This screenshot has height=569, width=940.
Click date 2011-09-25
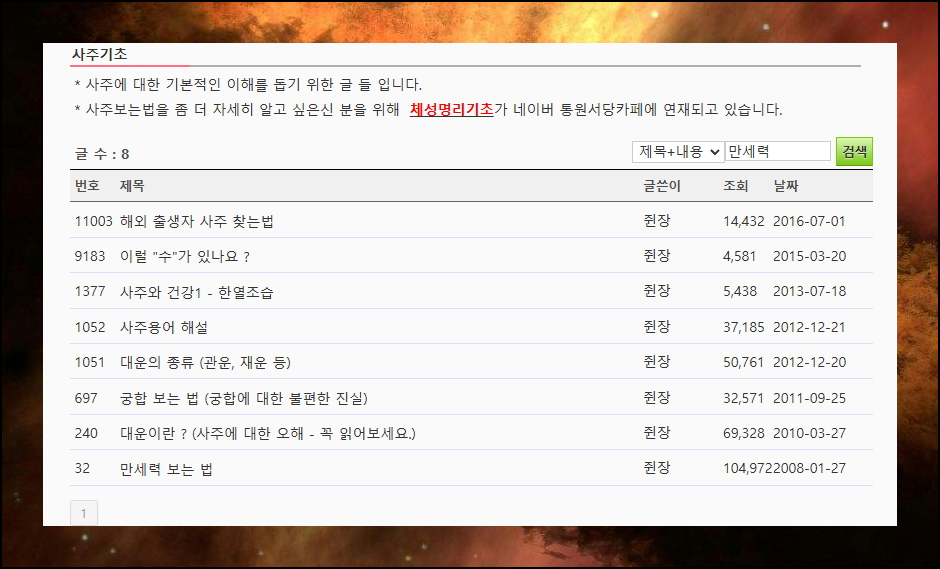pyautogui.click(x=809, y=398)
